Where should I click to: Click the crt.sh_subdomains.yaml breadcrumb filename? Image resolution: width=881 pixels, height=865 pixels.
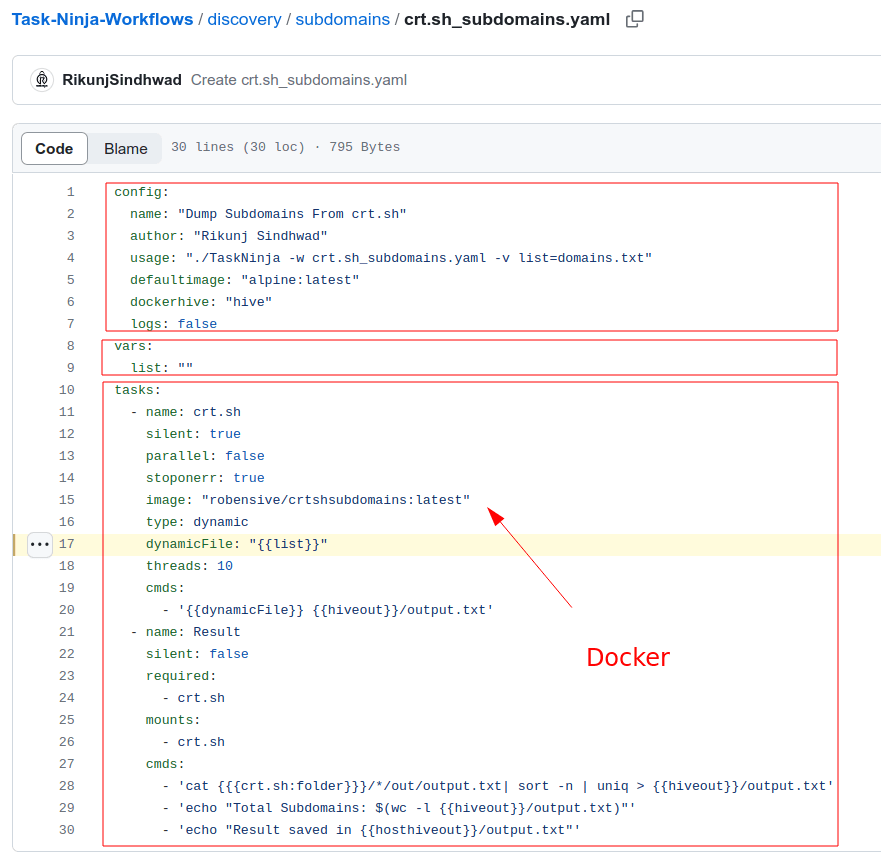coord(506,18)
